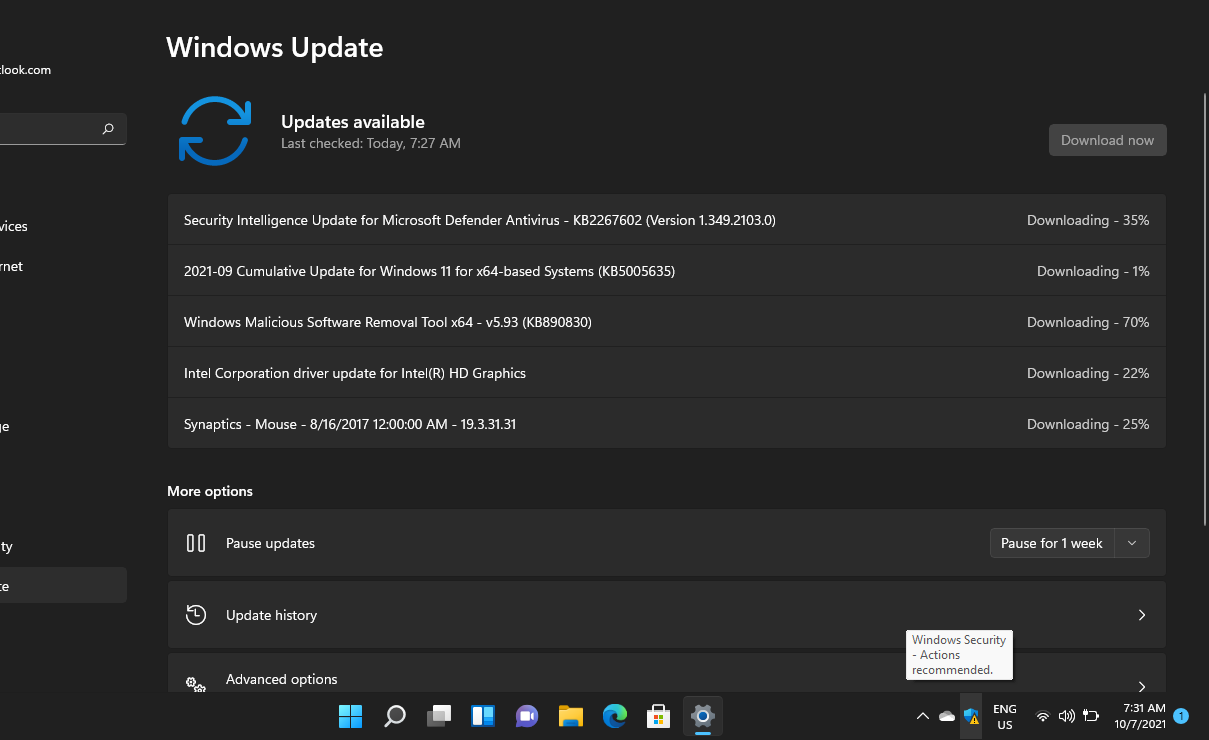Screen dimensions: 1209x740
Task: Click the 'More options' heading
Action: point(210,491)
